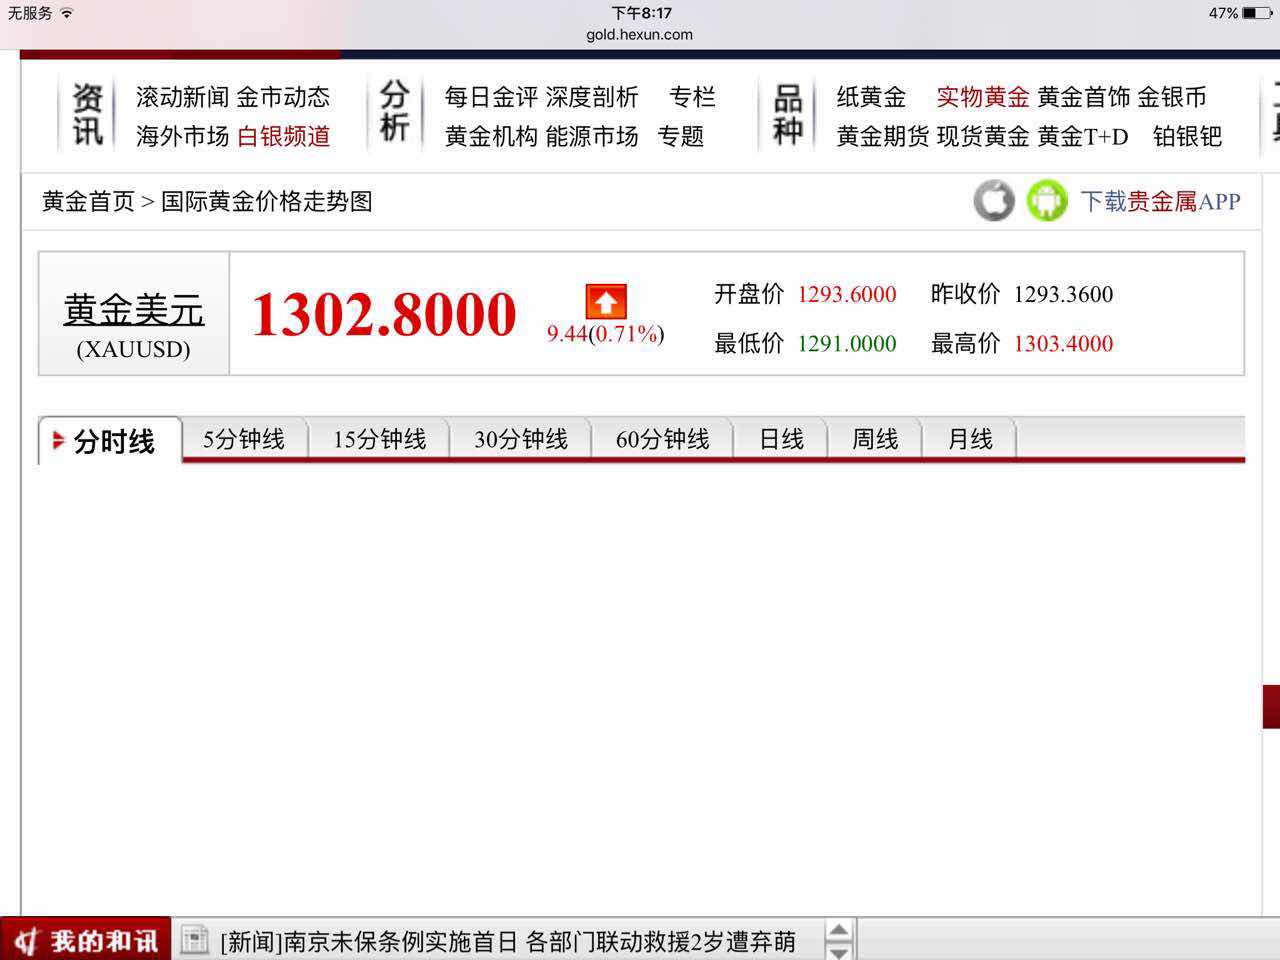Open the 能源市场 link
The width and height of the screenshot is (1280, 960).
point(592,136)
